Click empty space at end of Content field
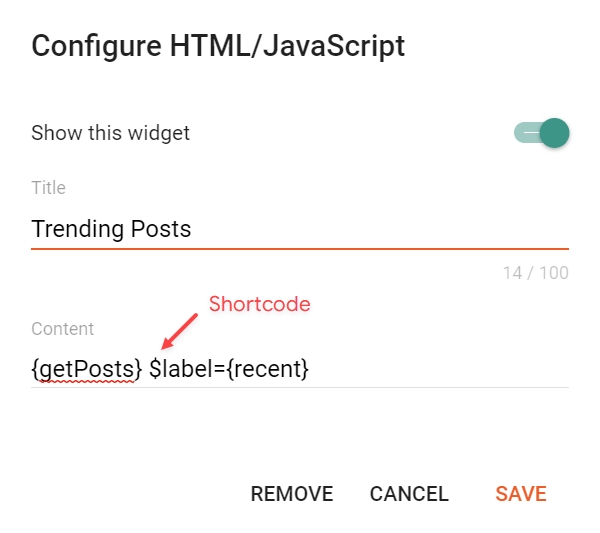The image size is (600, 533). (450, 369)
